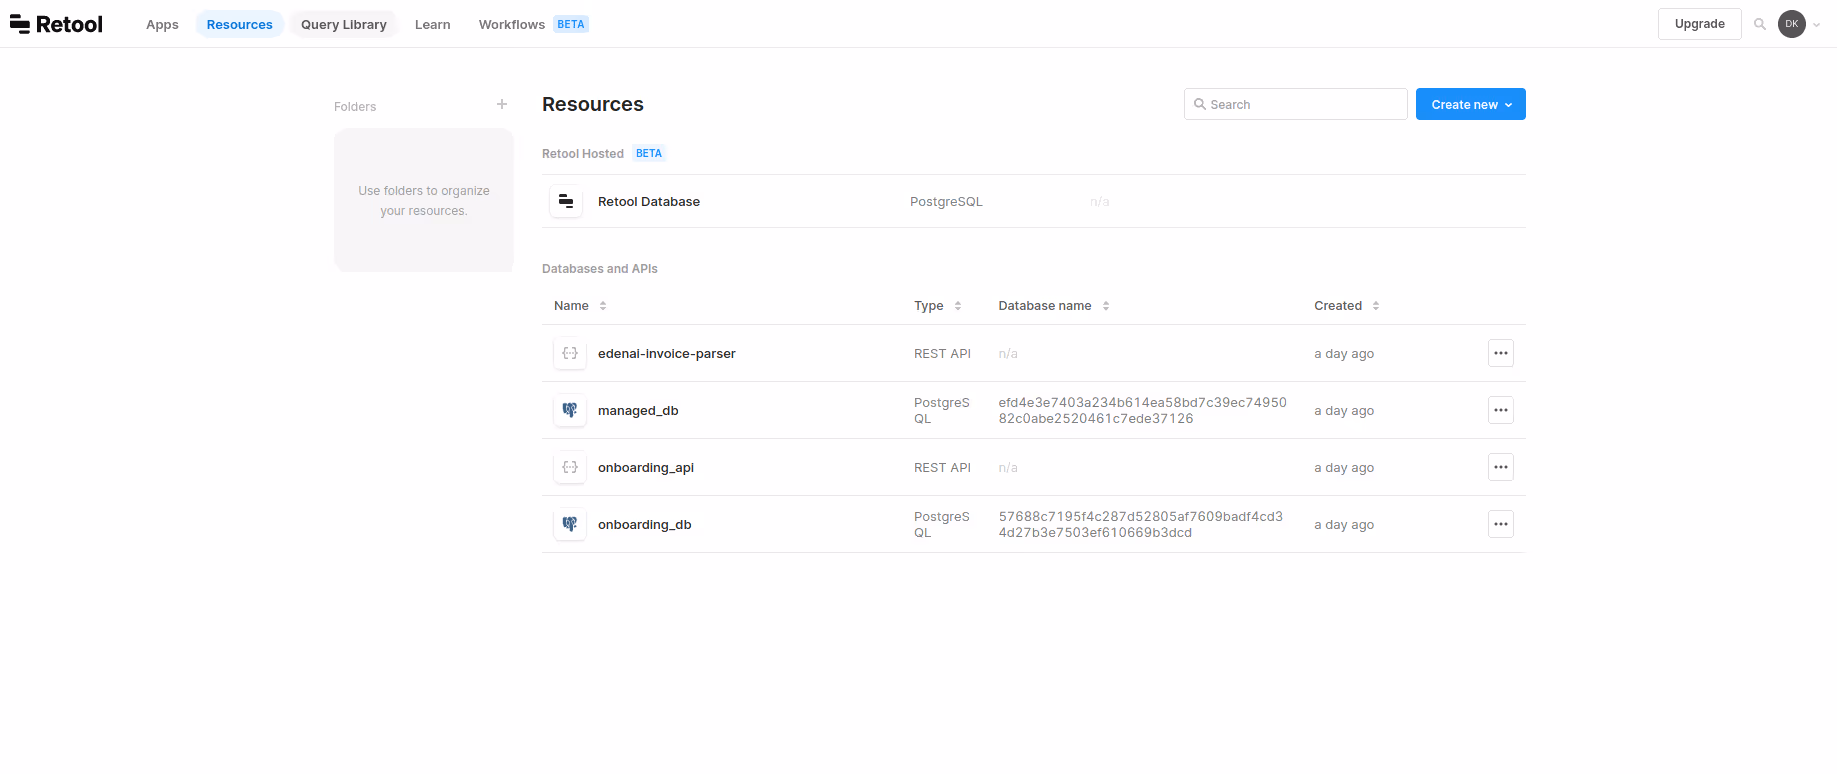Sort by Database name column arrows
Screen dimensions: 1837x774
point(1106,306)
